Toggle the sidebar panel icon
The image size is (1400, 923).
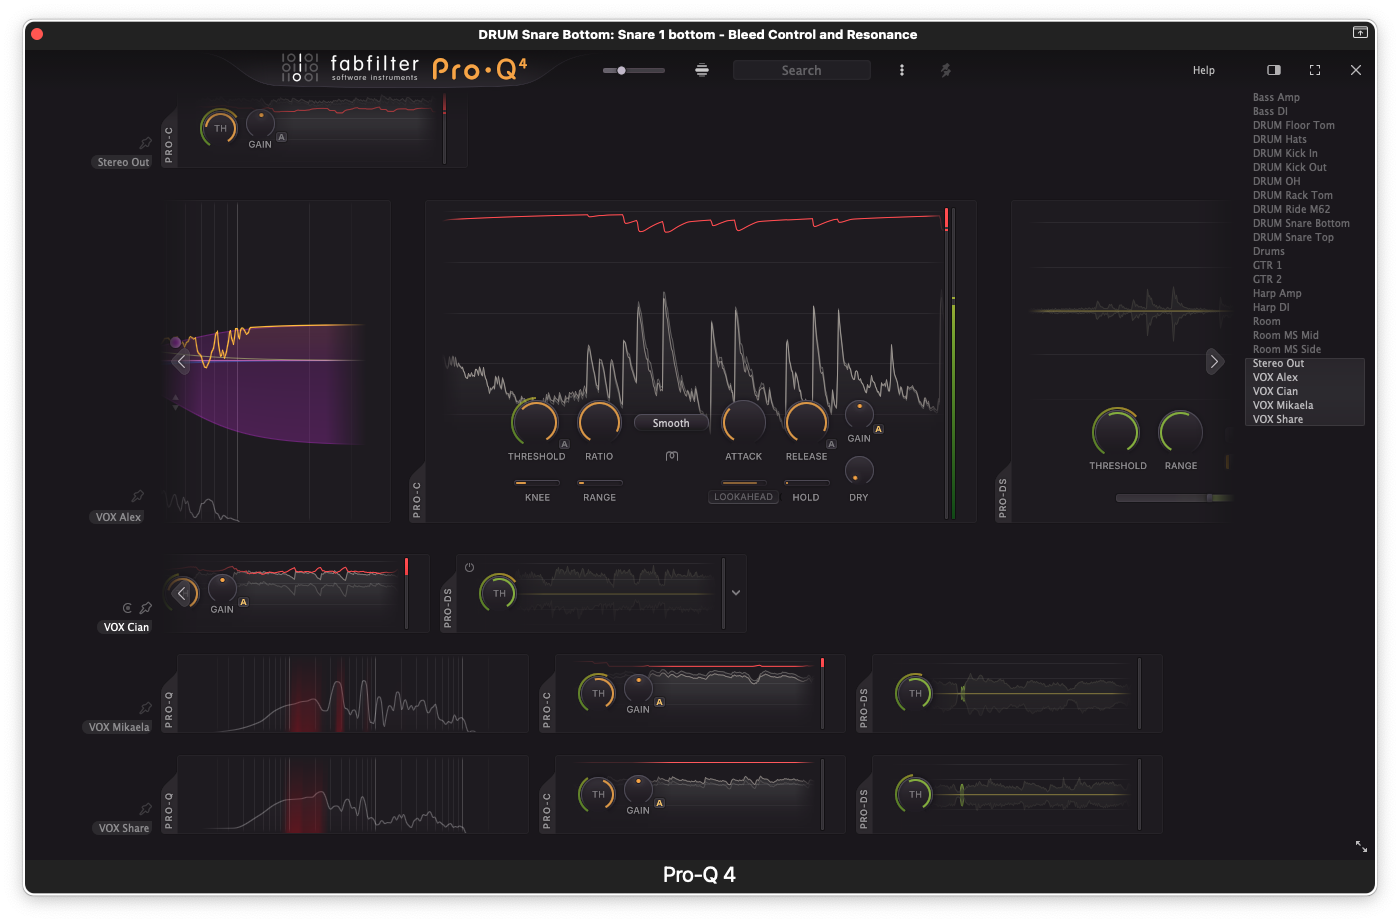[1273, 70]
